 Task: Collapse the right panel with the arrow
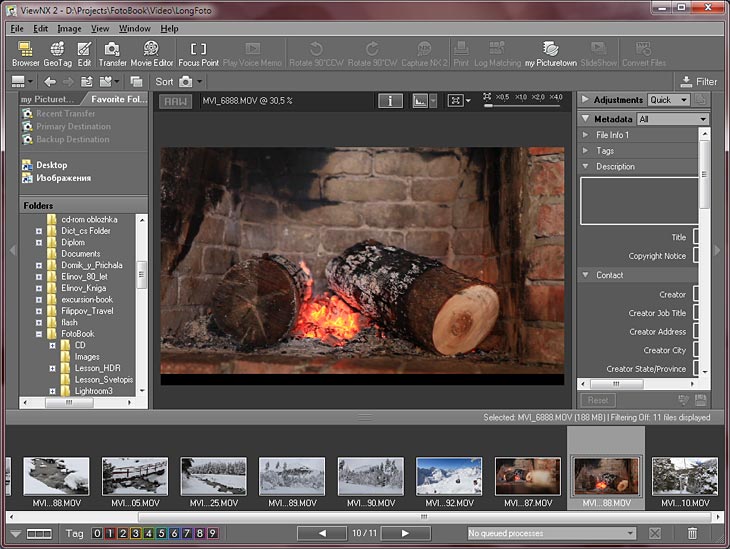(717, 250)
